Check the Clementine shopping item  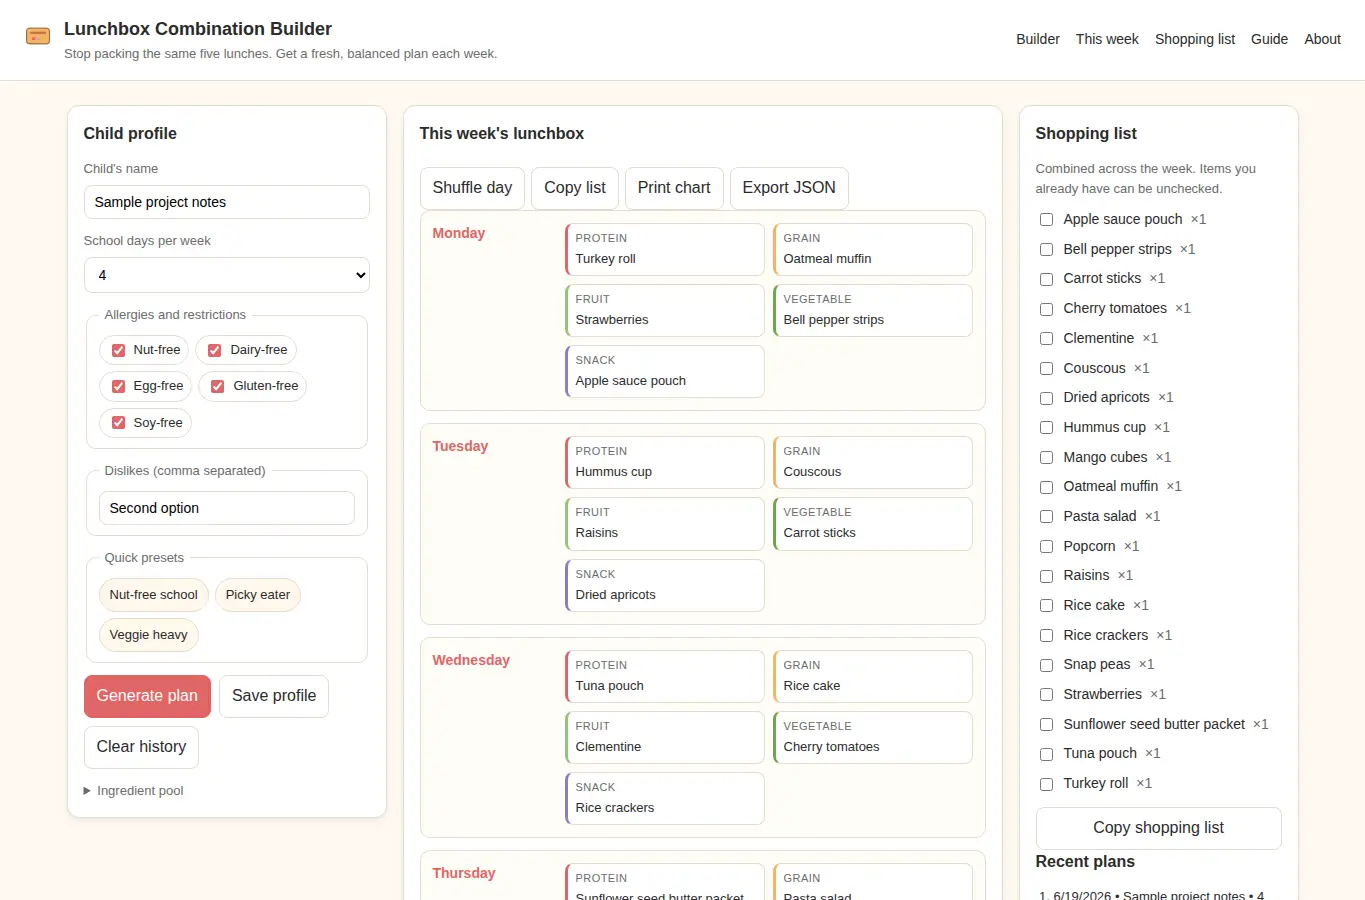coord(1046,338)
